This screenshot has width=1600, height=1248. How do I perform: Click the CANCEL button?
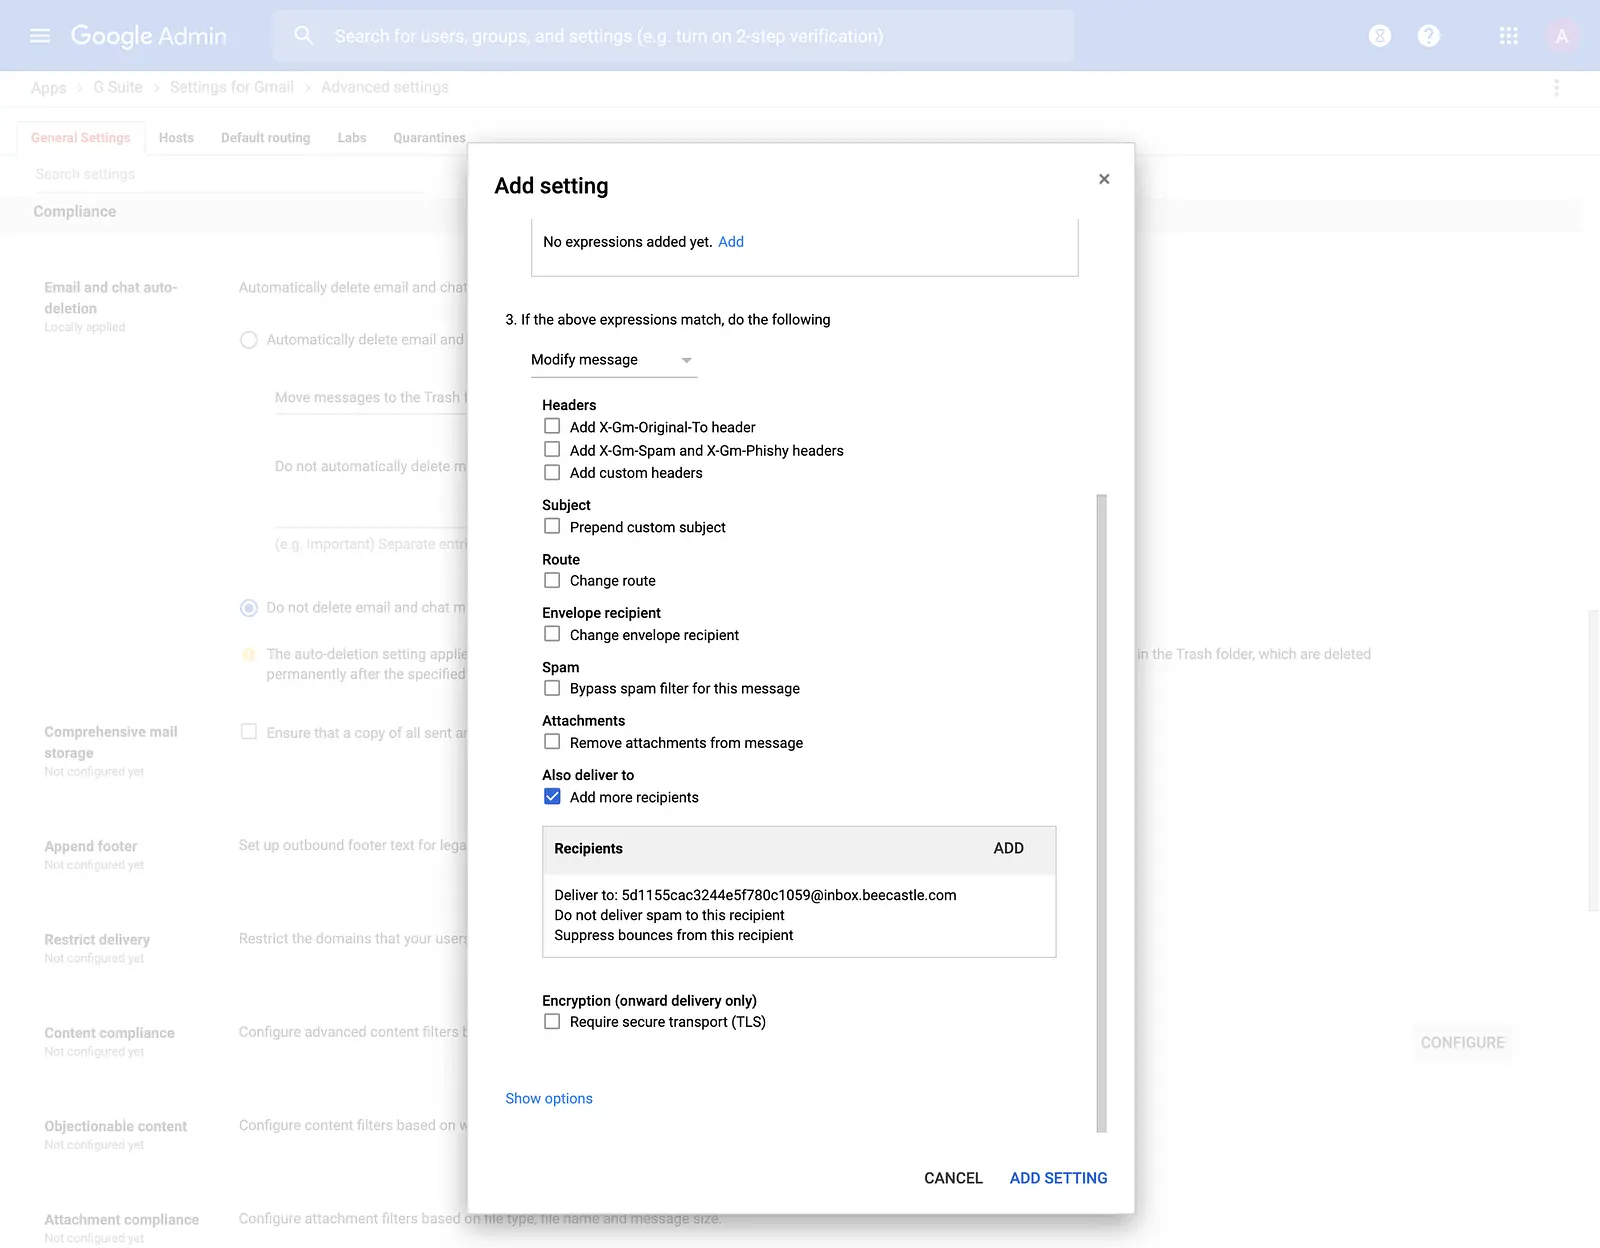click(x=953, y=1178)
